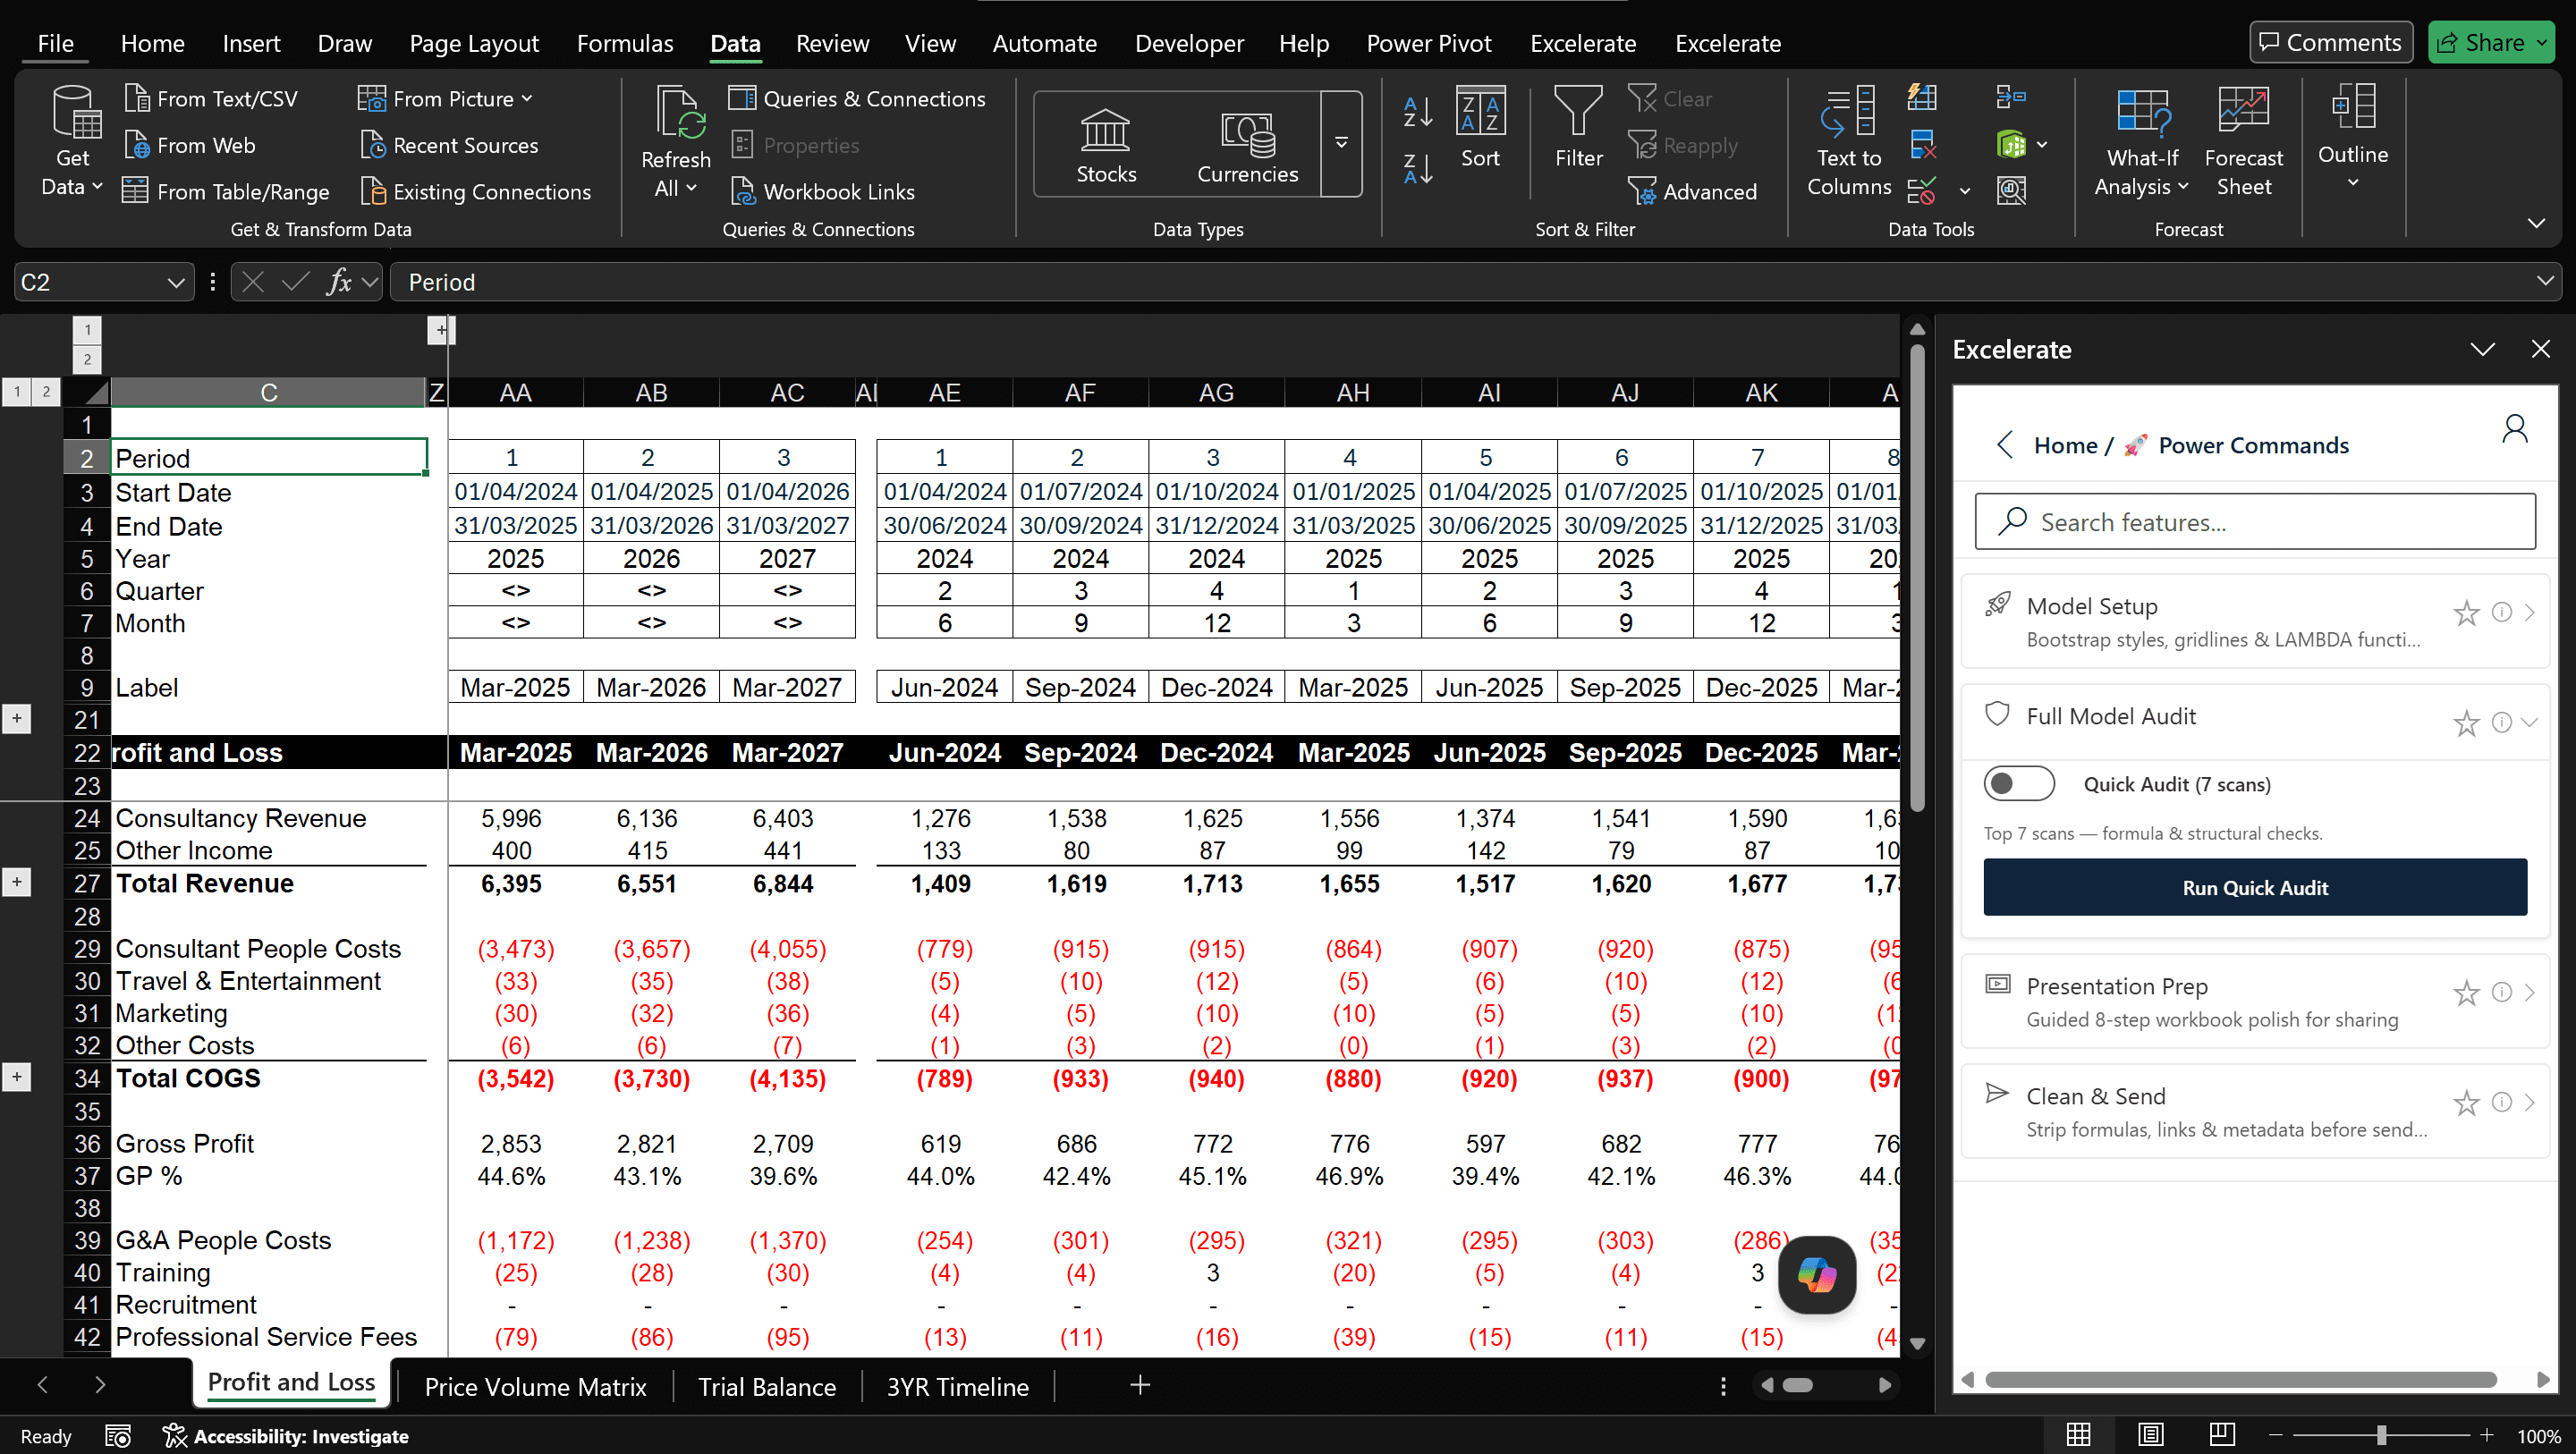Switch to the Page Layout tab
This screenshot has height=1454, width=2576.
pyautogui.click(x=474, y=43)
